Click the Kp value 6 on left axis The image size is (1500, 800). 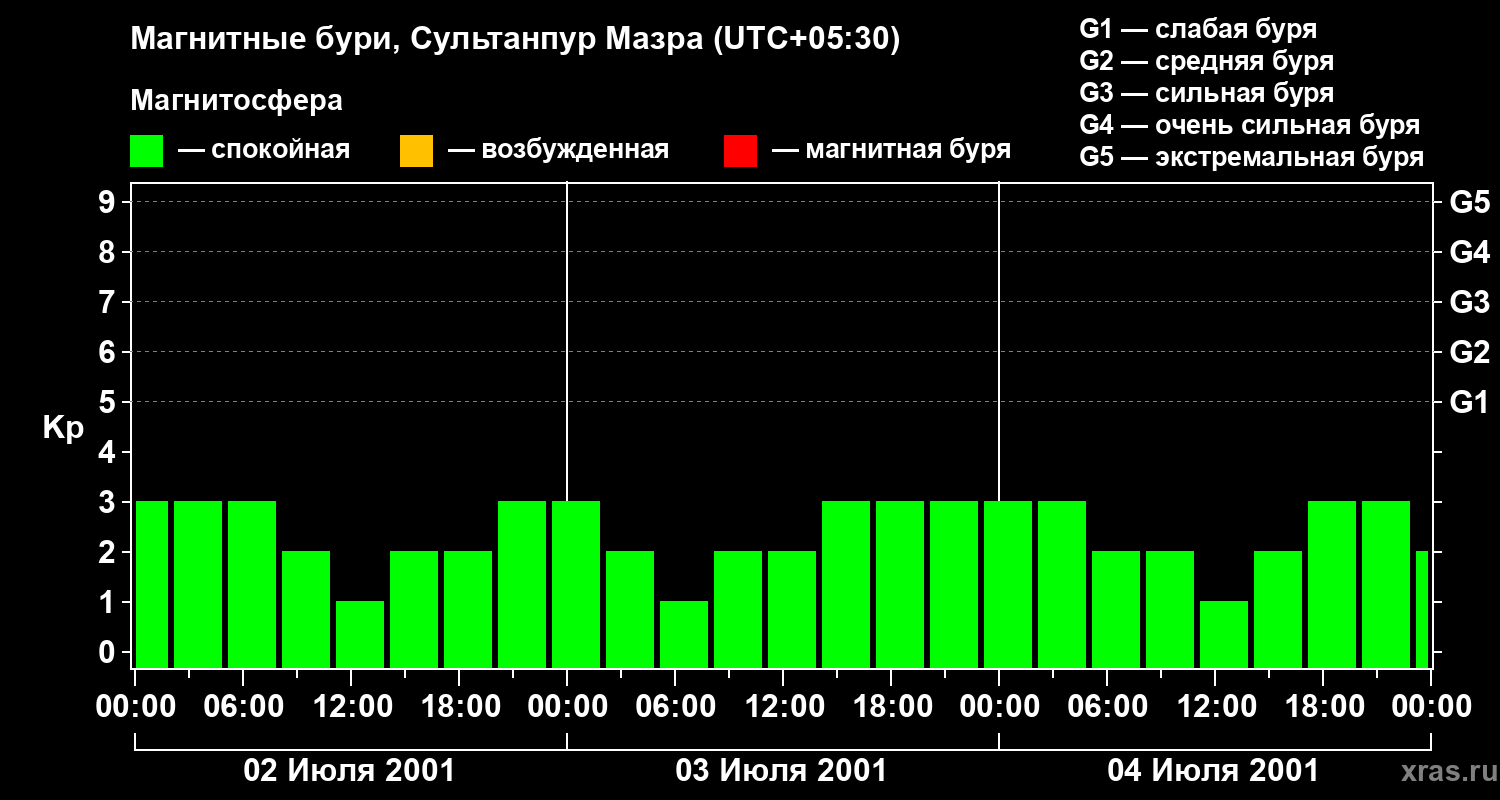[109, 352]
